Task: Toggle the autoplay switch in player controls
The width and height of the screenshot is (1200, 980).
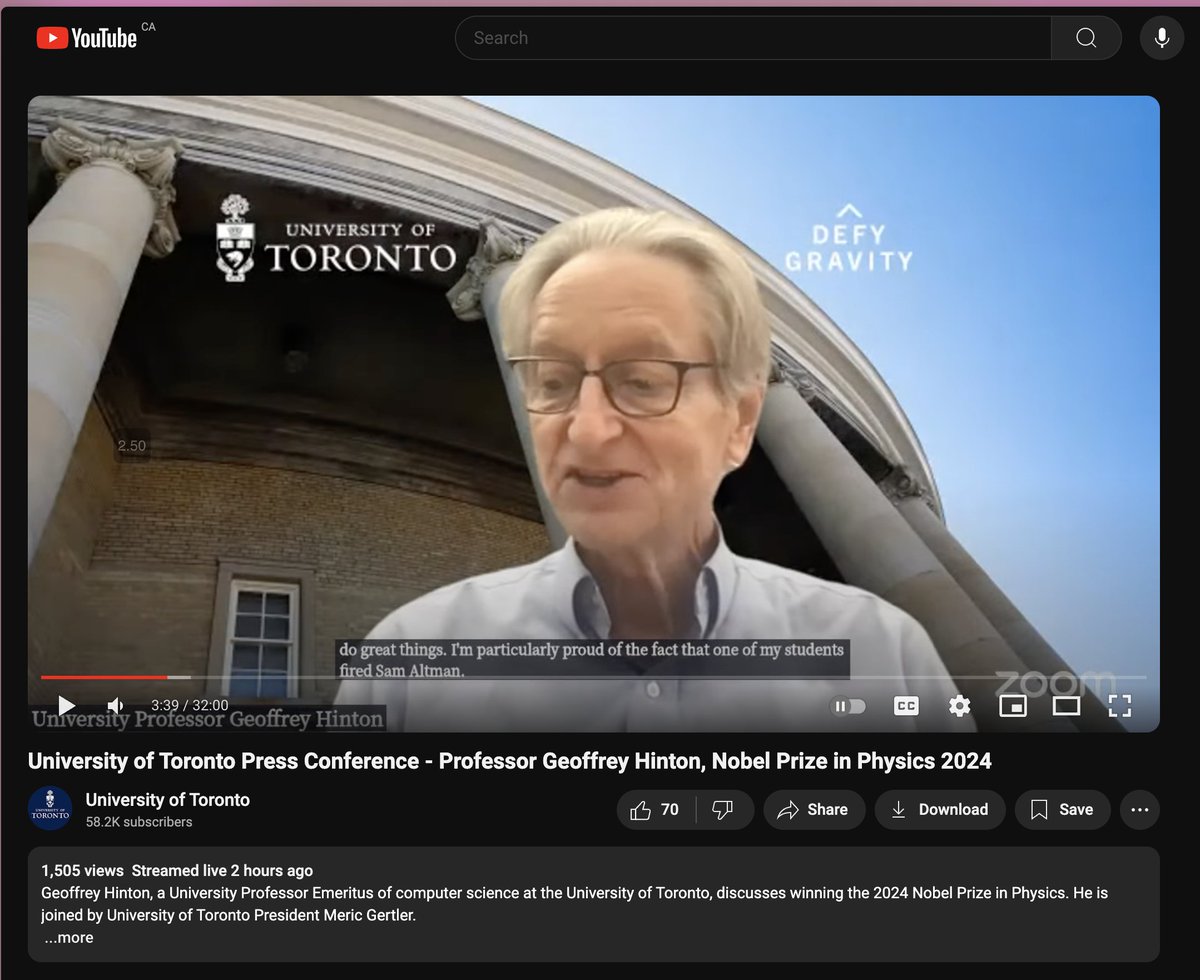Action: [848, 706]
